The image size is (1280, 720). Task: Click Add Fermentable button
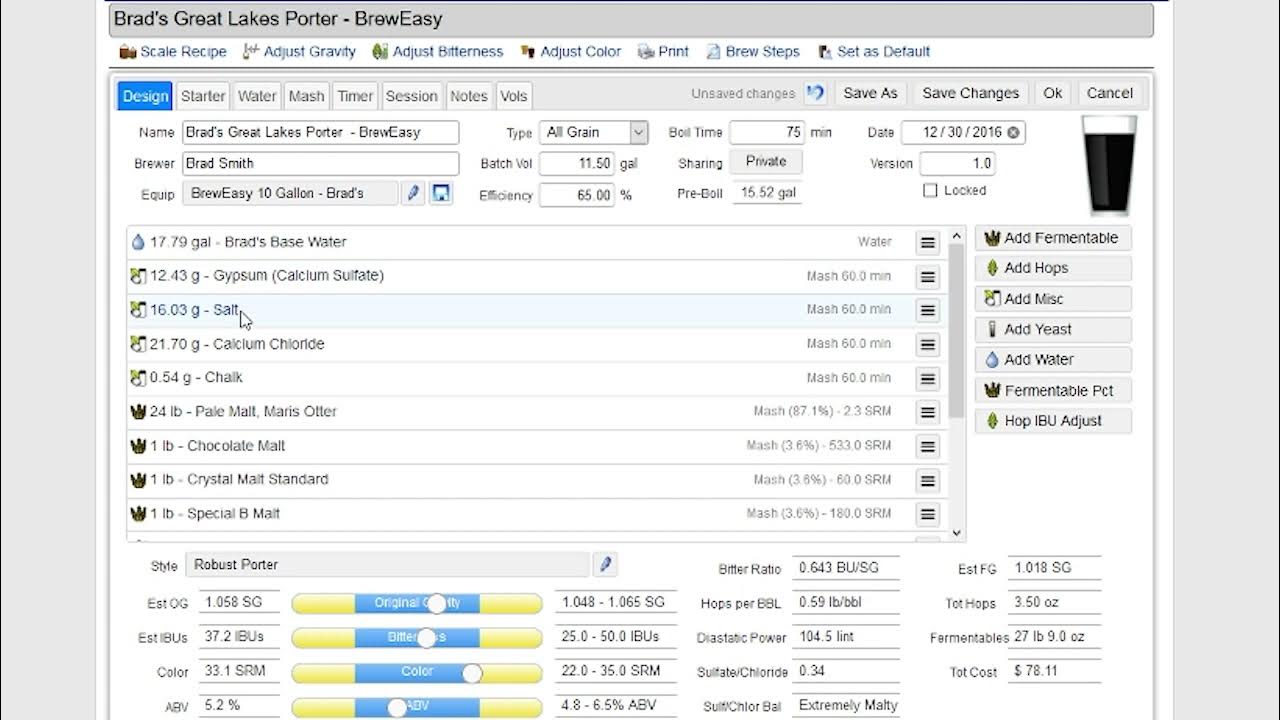tap(1053, 238)
